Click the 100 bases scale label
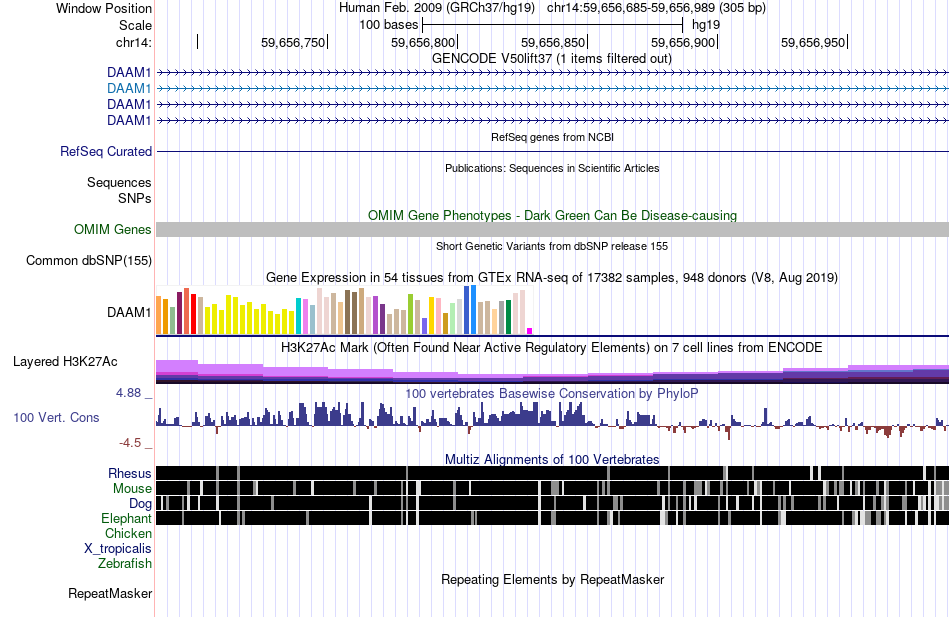 pyautogui.click(x=388, y=25)
